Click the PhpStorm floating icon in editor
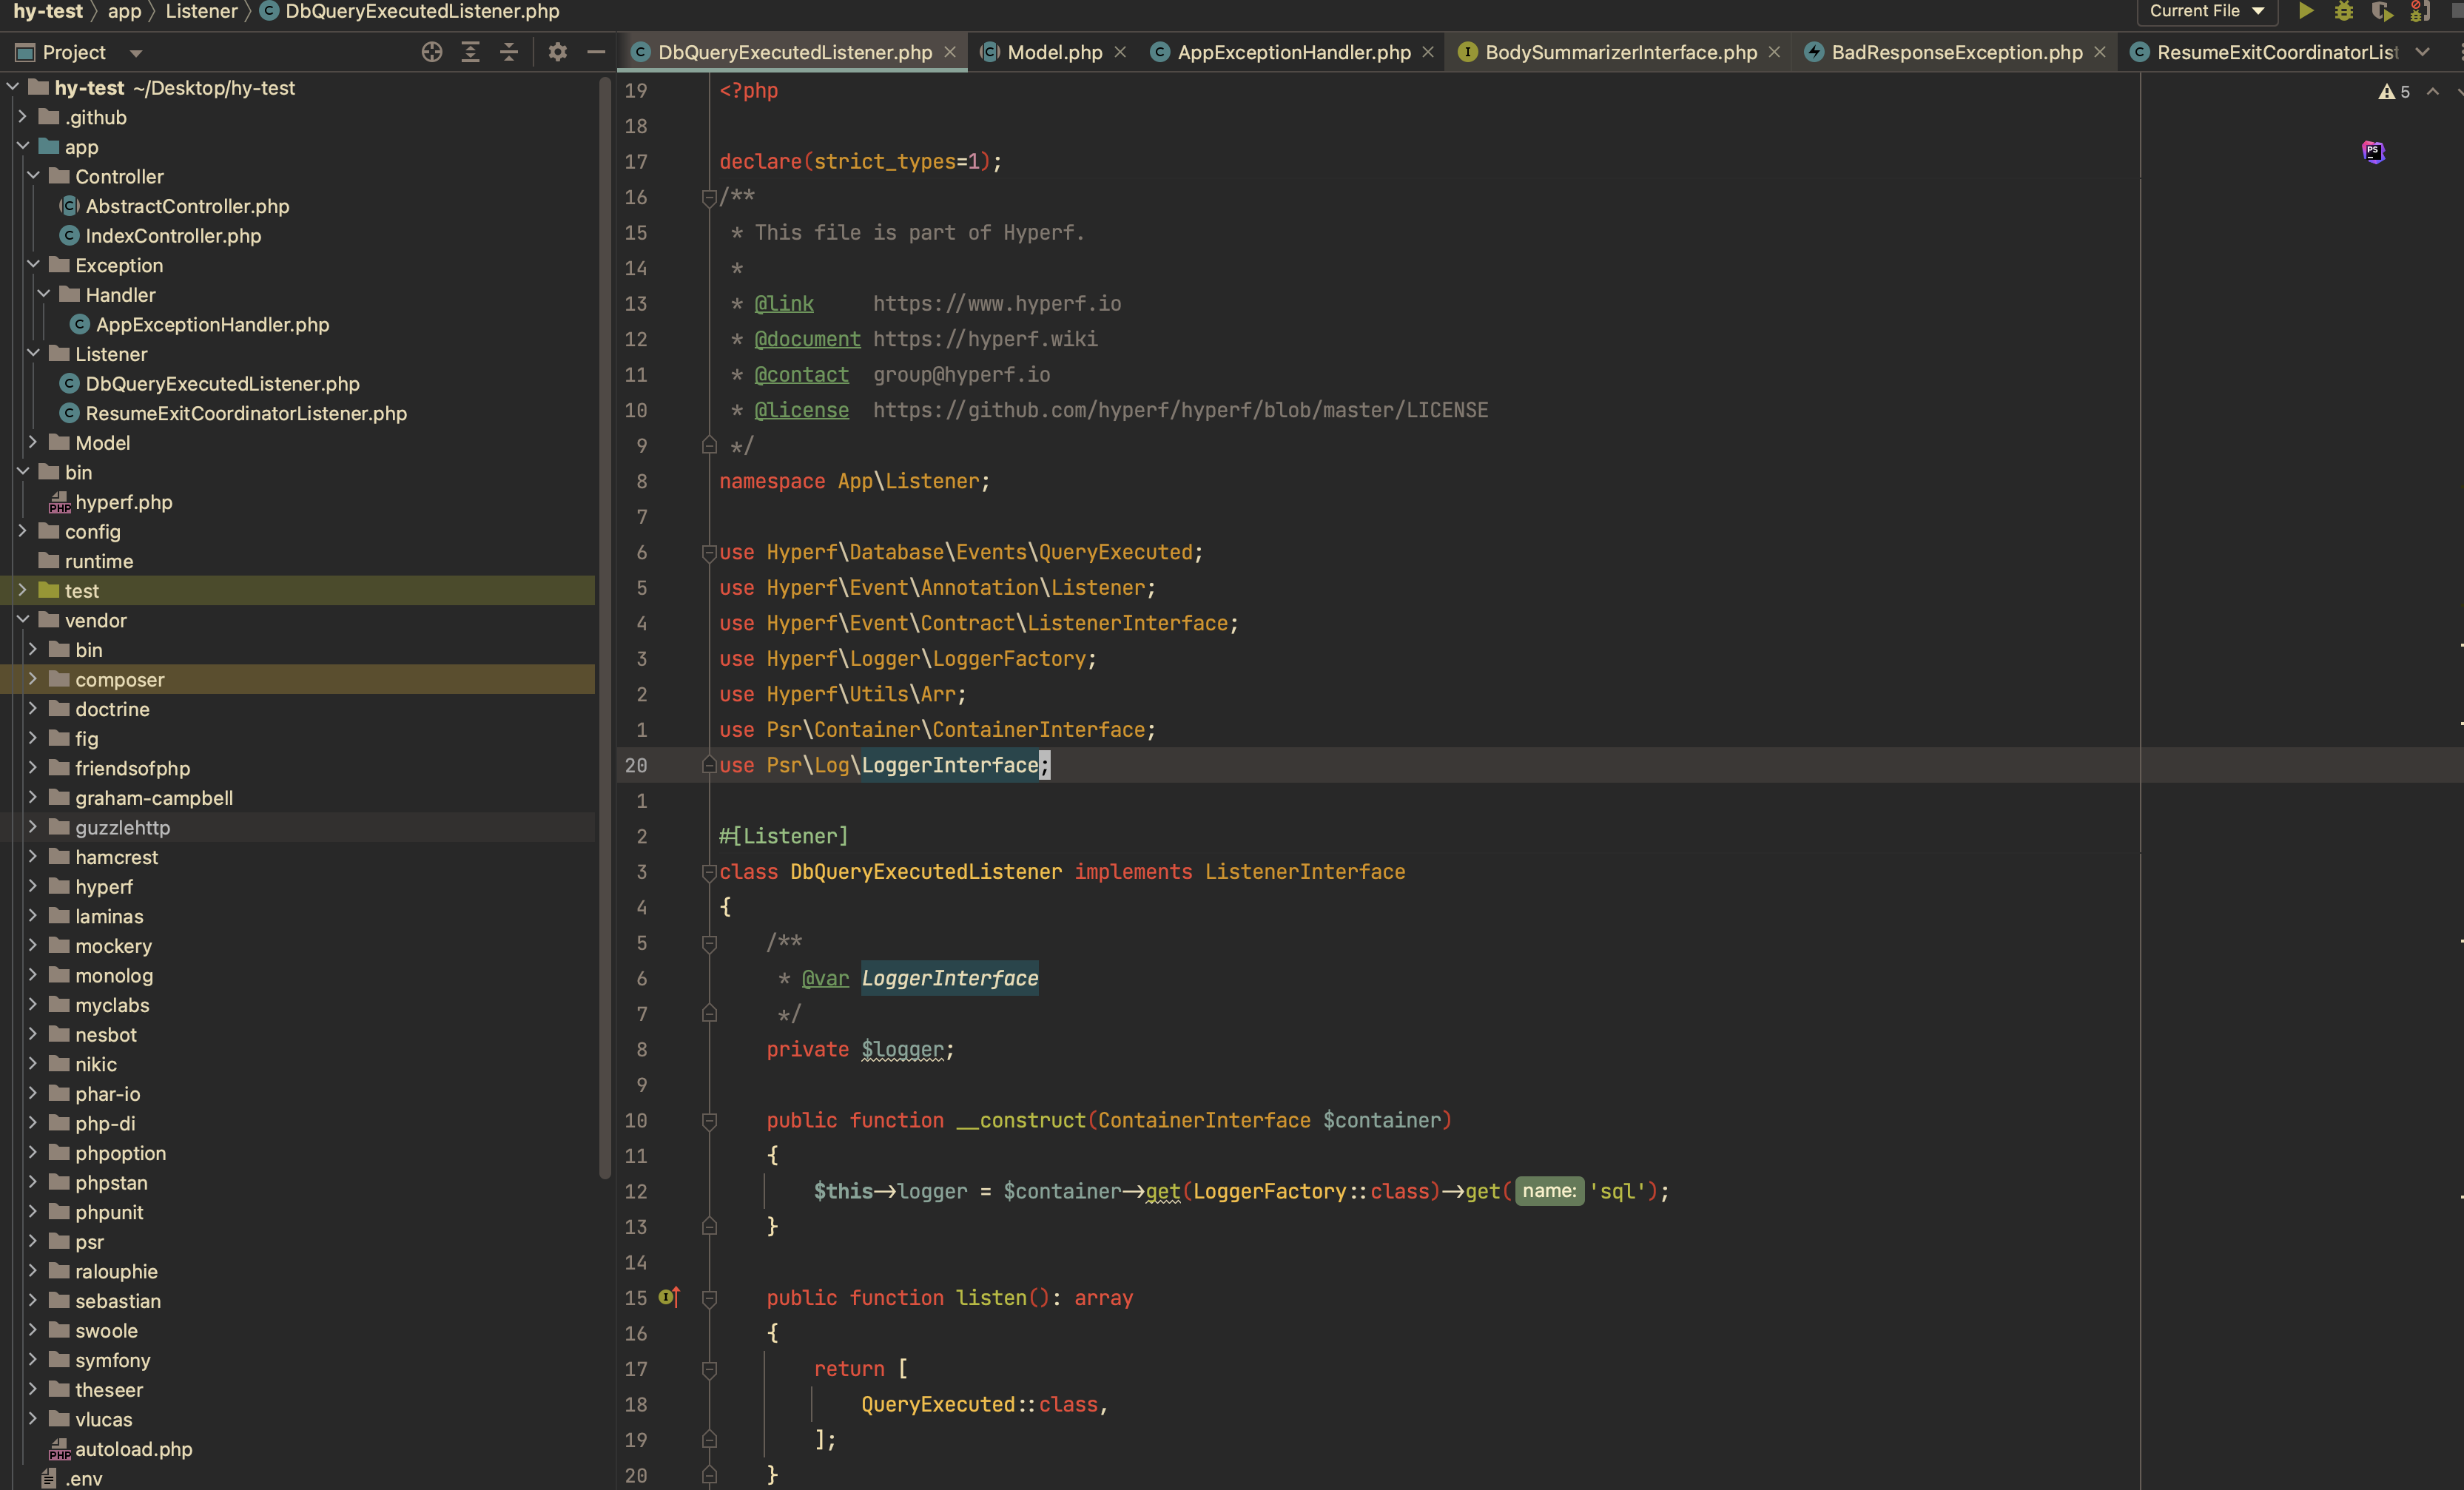The height and width of the screenshot is (1490, 2464). click(2372, 151)
